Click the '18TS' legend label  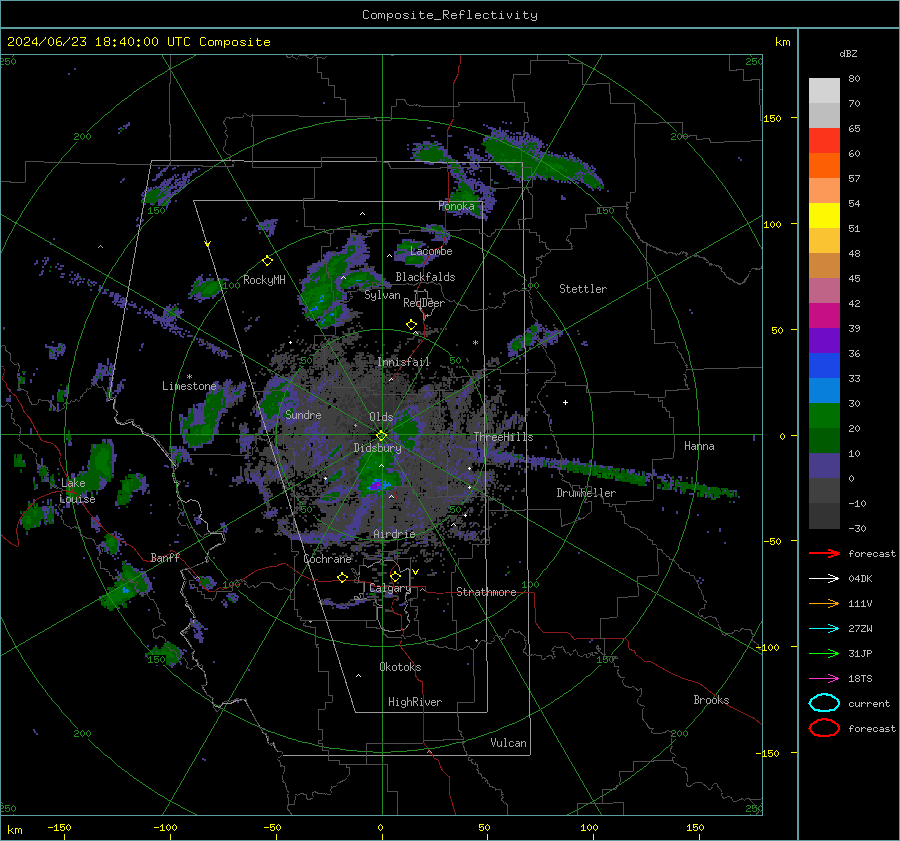click(x=860, y=679)
